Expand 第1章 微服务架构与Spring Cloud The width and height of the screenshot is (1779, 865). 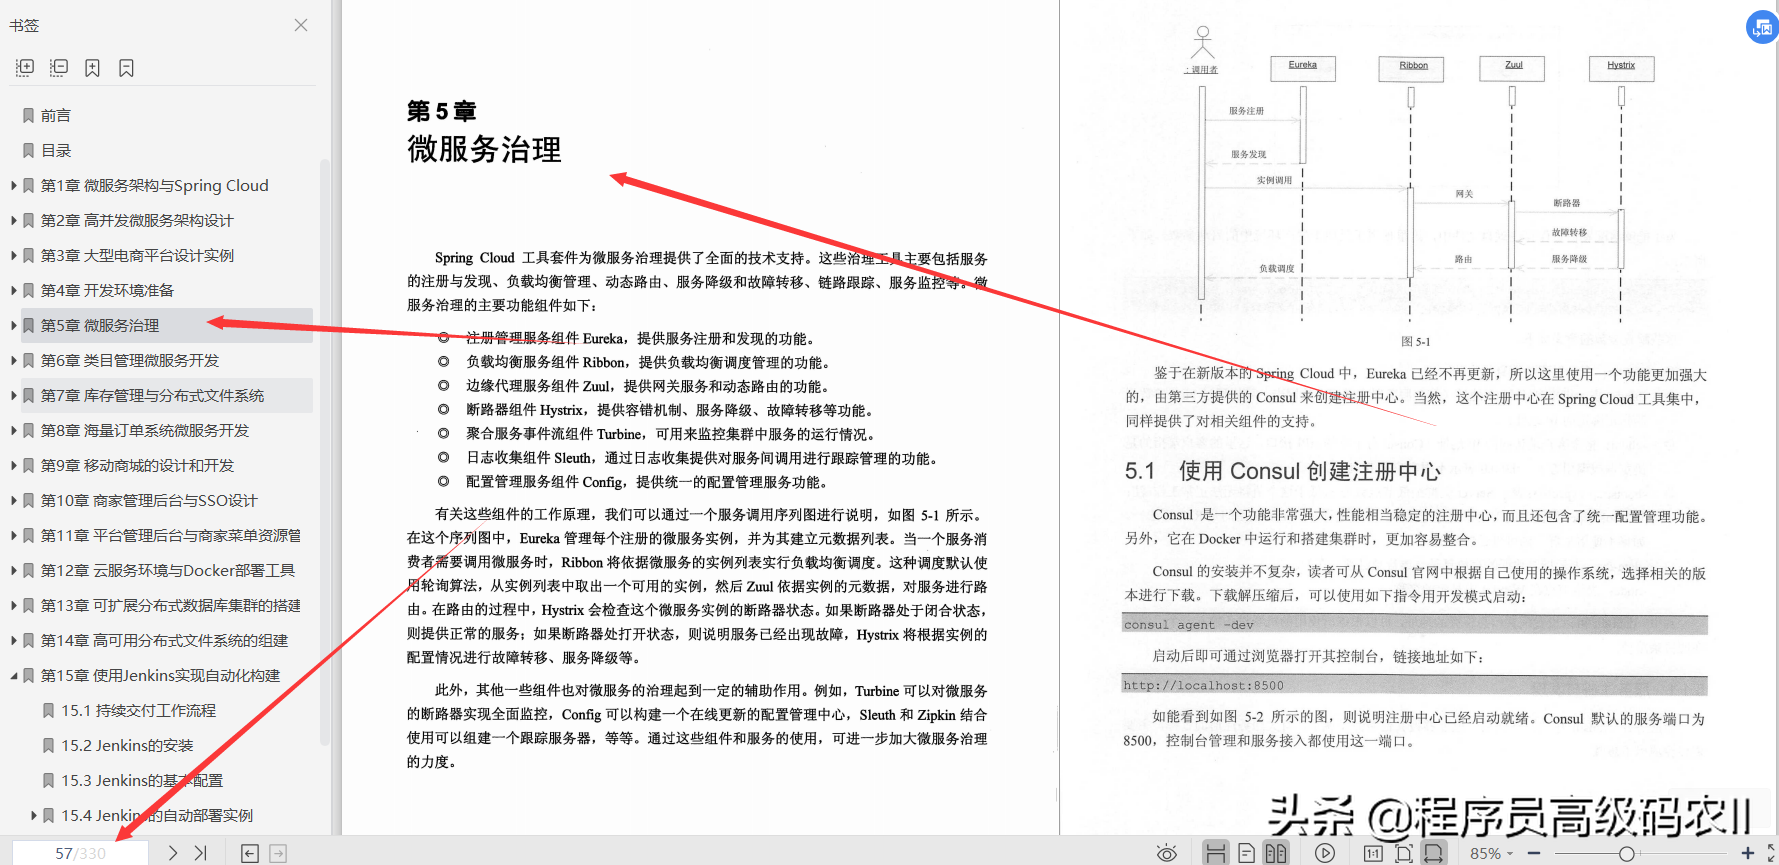[x=14, y=185]
